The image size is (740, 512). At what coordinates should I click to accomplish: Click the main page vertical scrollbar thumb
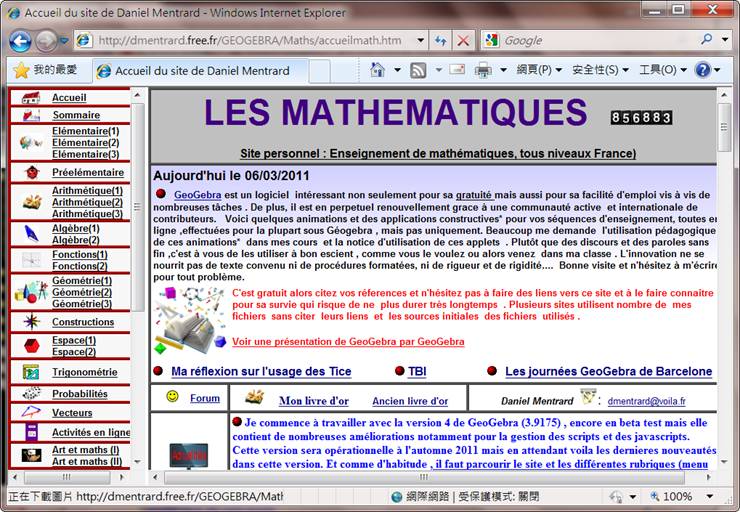(724, 127)
